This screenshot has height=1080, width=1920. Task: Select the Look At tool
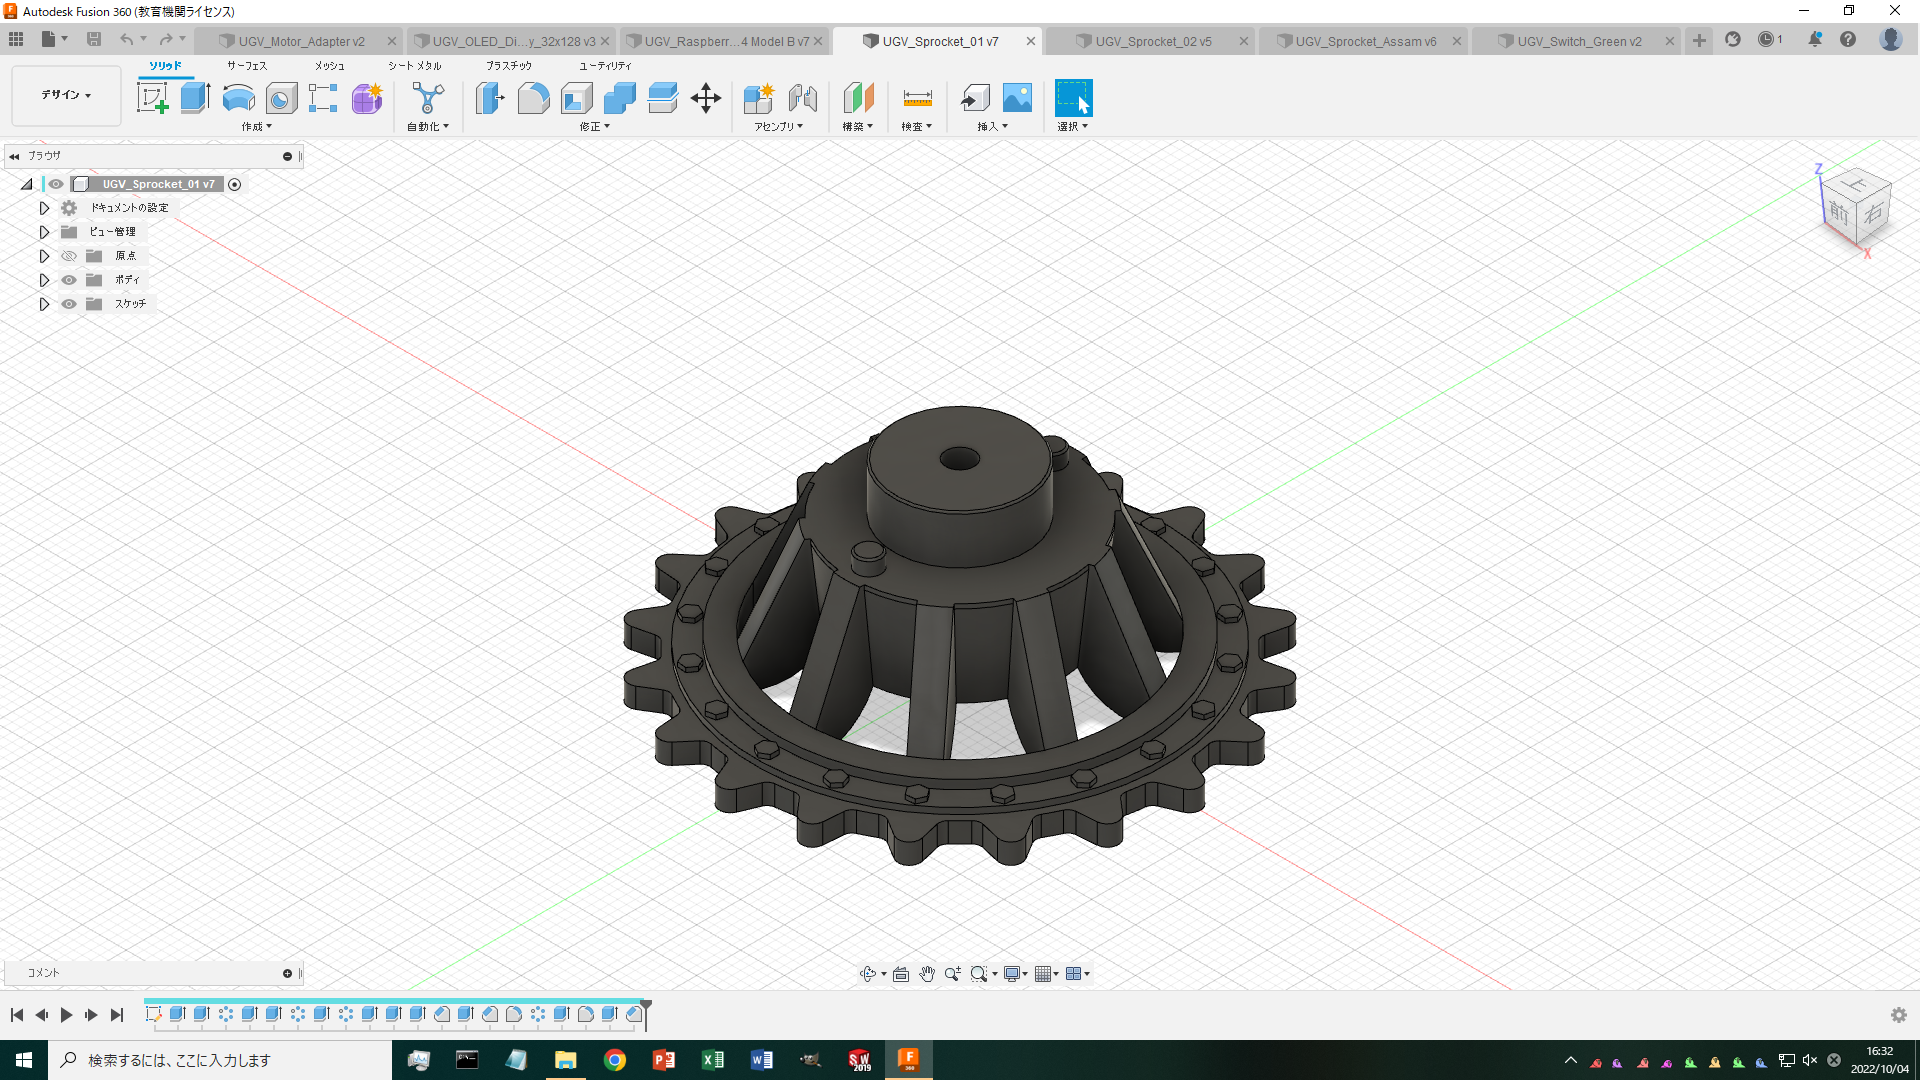[901, 974]
